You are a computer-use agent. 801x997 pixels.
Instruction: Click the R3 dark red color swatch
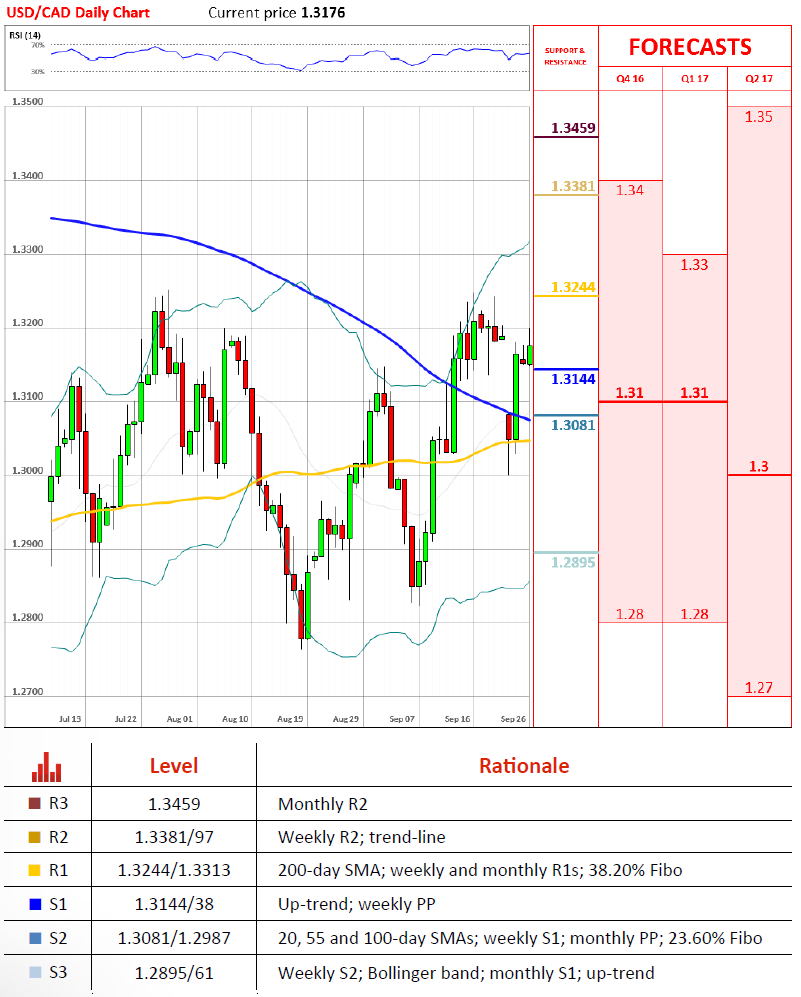pos(35,803)
